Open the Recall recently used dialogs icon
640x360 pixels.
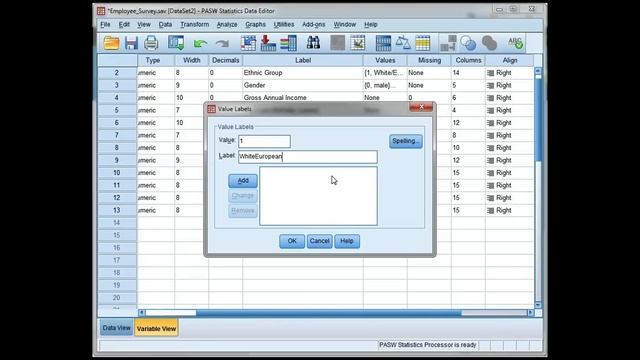(x=176, y=43)
